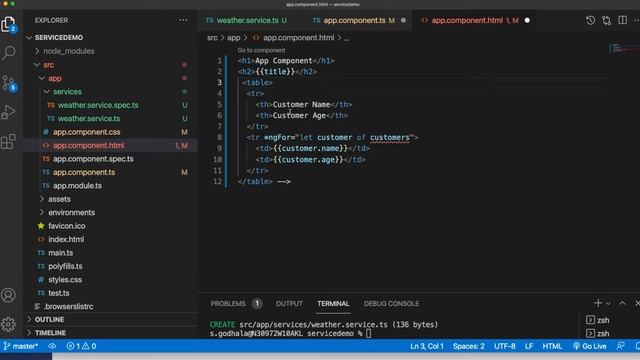
Task: Open app.component.ts in explorer
Action: [84, 172]
